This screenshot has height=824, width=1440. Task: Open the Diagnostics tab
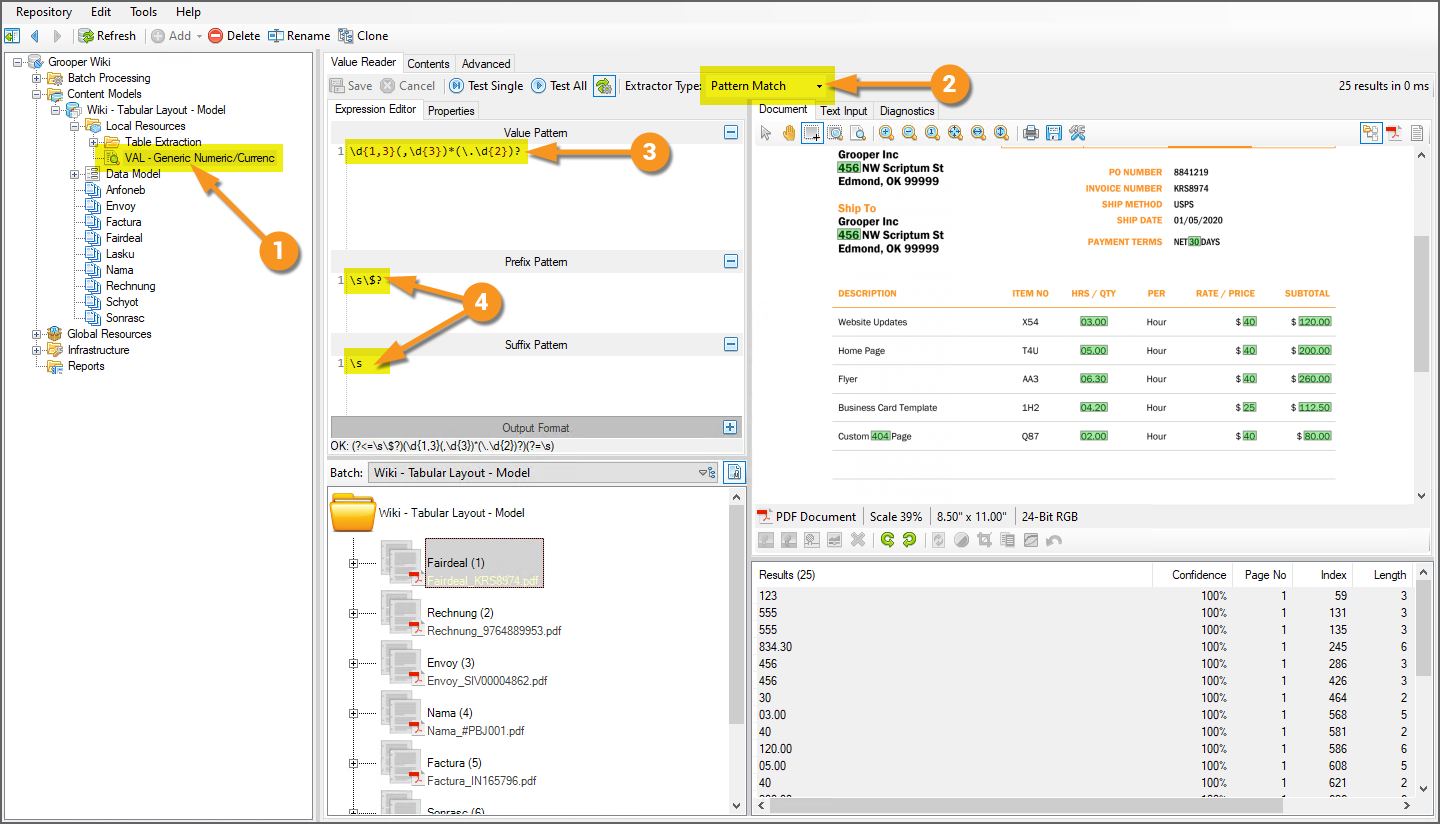pyautogui.click(x=907, y=110)
